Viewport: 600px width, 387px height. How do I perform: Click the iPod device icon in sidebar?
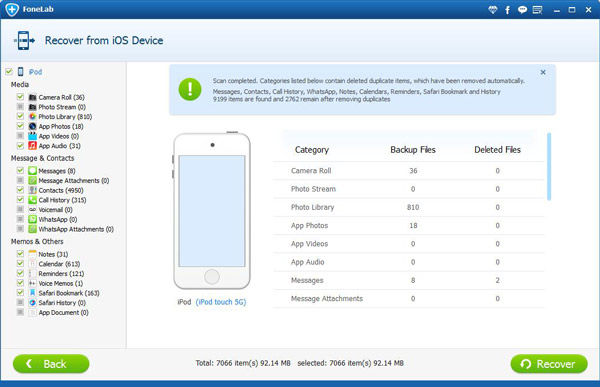coord(21,72)
